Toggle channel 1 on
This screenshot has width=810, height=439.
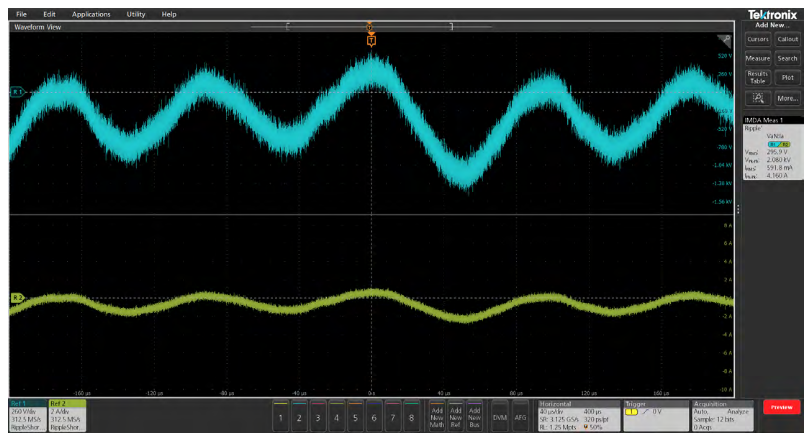(x=282, y=416)
